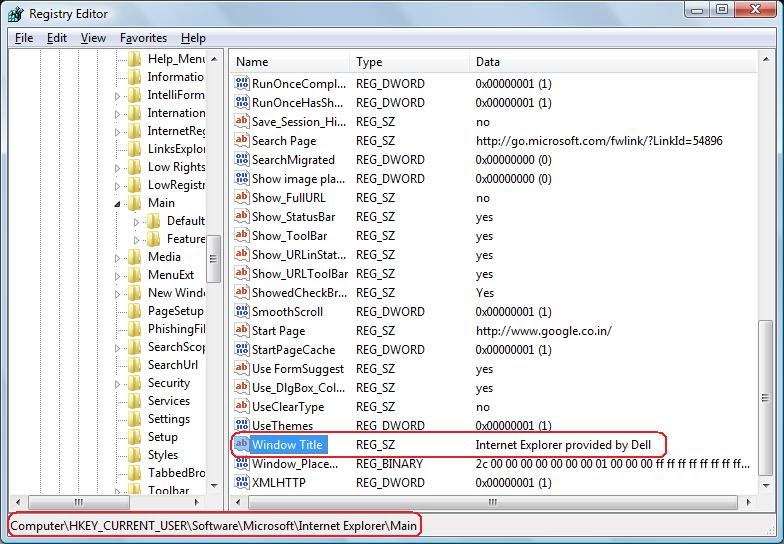The height and width of the screenshot is (544, 784).
Task: Click the status bar registry path
Action: pyautogui.click(x=214, y=526)
